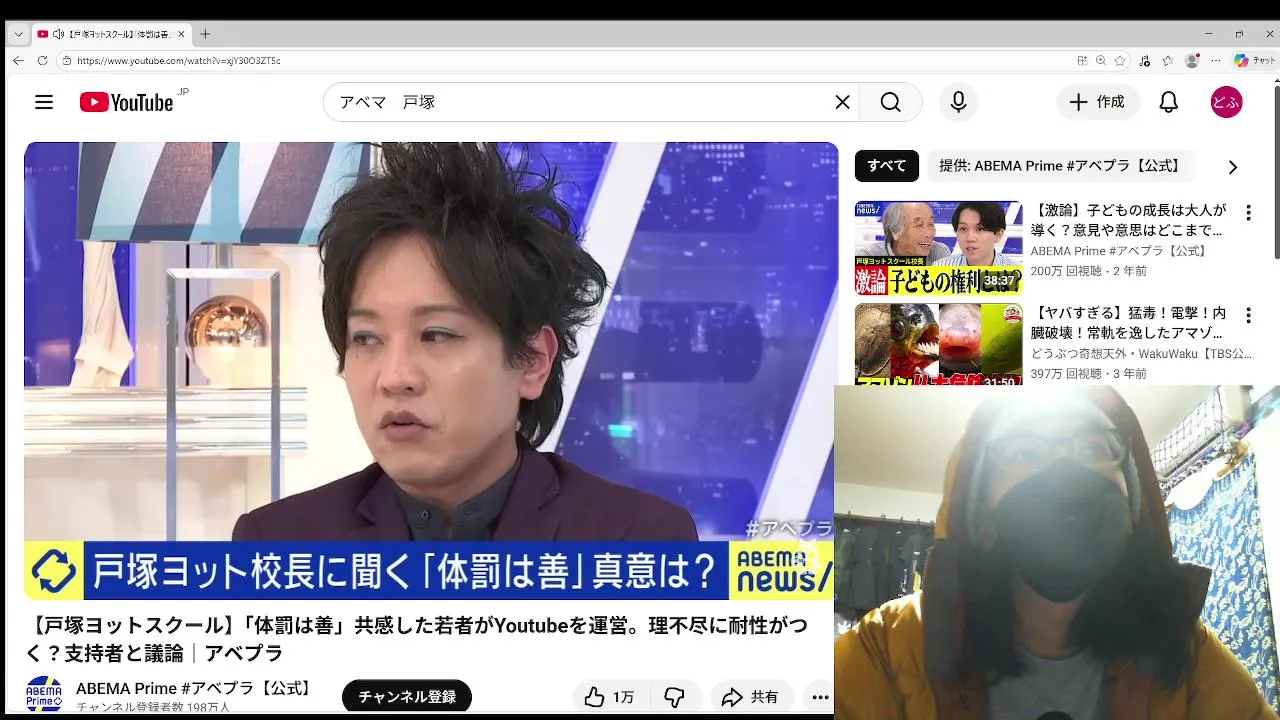Like the video (1万)
Image resolution: width=1280 pixels, height=720 pixels.
point(612,697)
